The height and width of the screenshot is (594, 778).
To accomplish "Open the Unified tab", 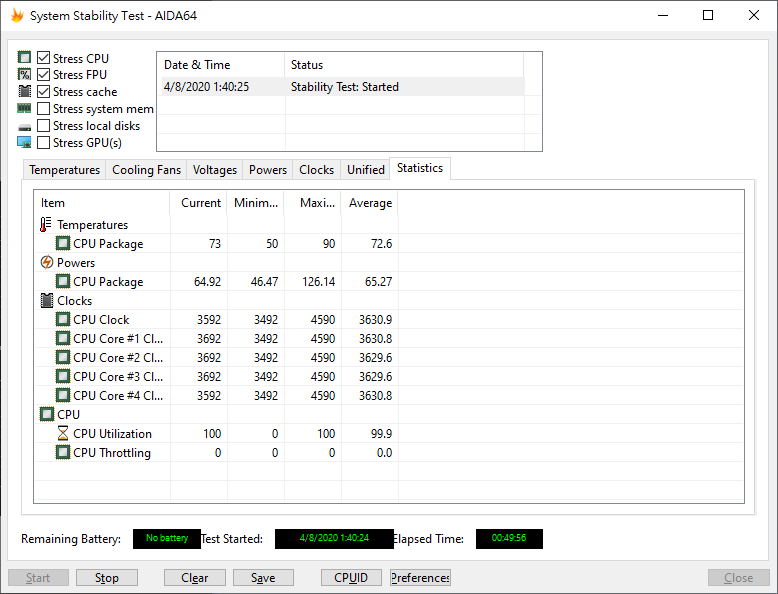I will coord(366,170).
